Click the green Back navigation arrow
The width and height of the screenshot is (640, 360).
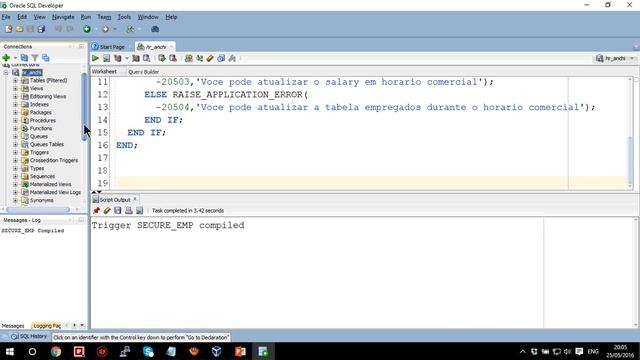coord(87,29)
